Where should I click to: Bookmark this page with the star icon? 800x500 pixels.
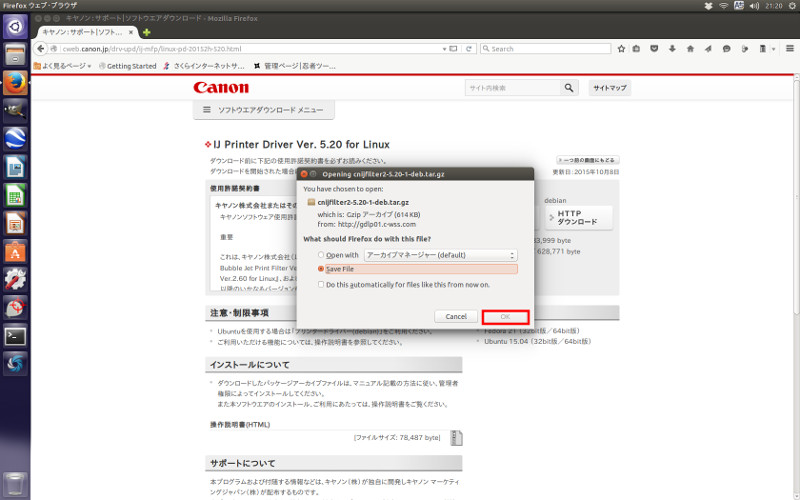coord(621,48)
